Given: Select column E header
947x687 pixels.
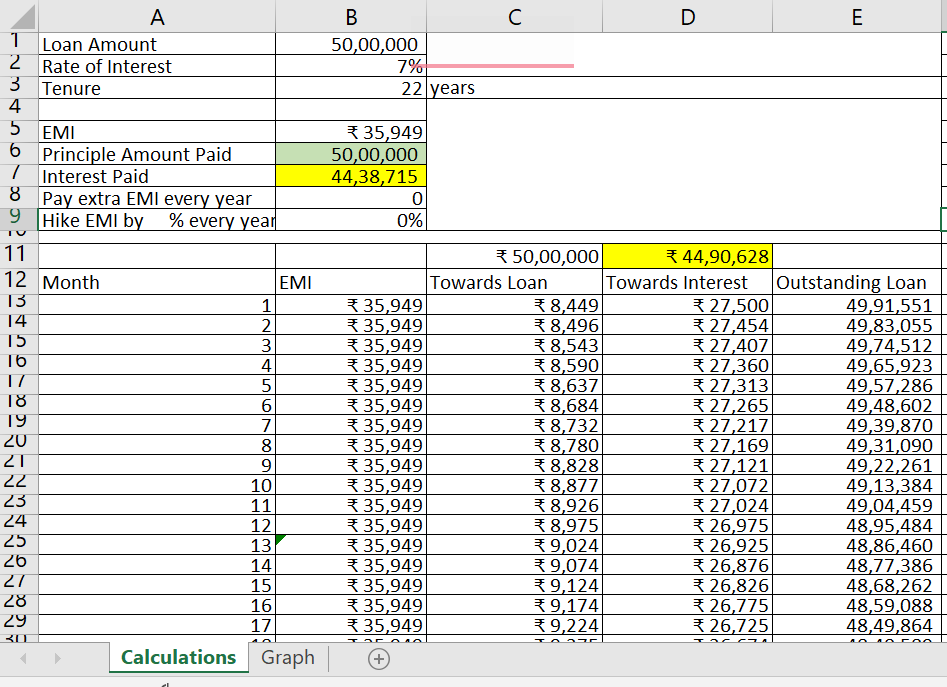Looking at the screenshot, I should click(x=856, y=17).
